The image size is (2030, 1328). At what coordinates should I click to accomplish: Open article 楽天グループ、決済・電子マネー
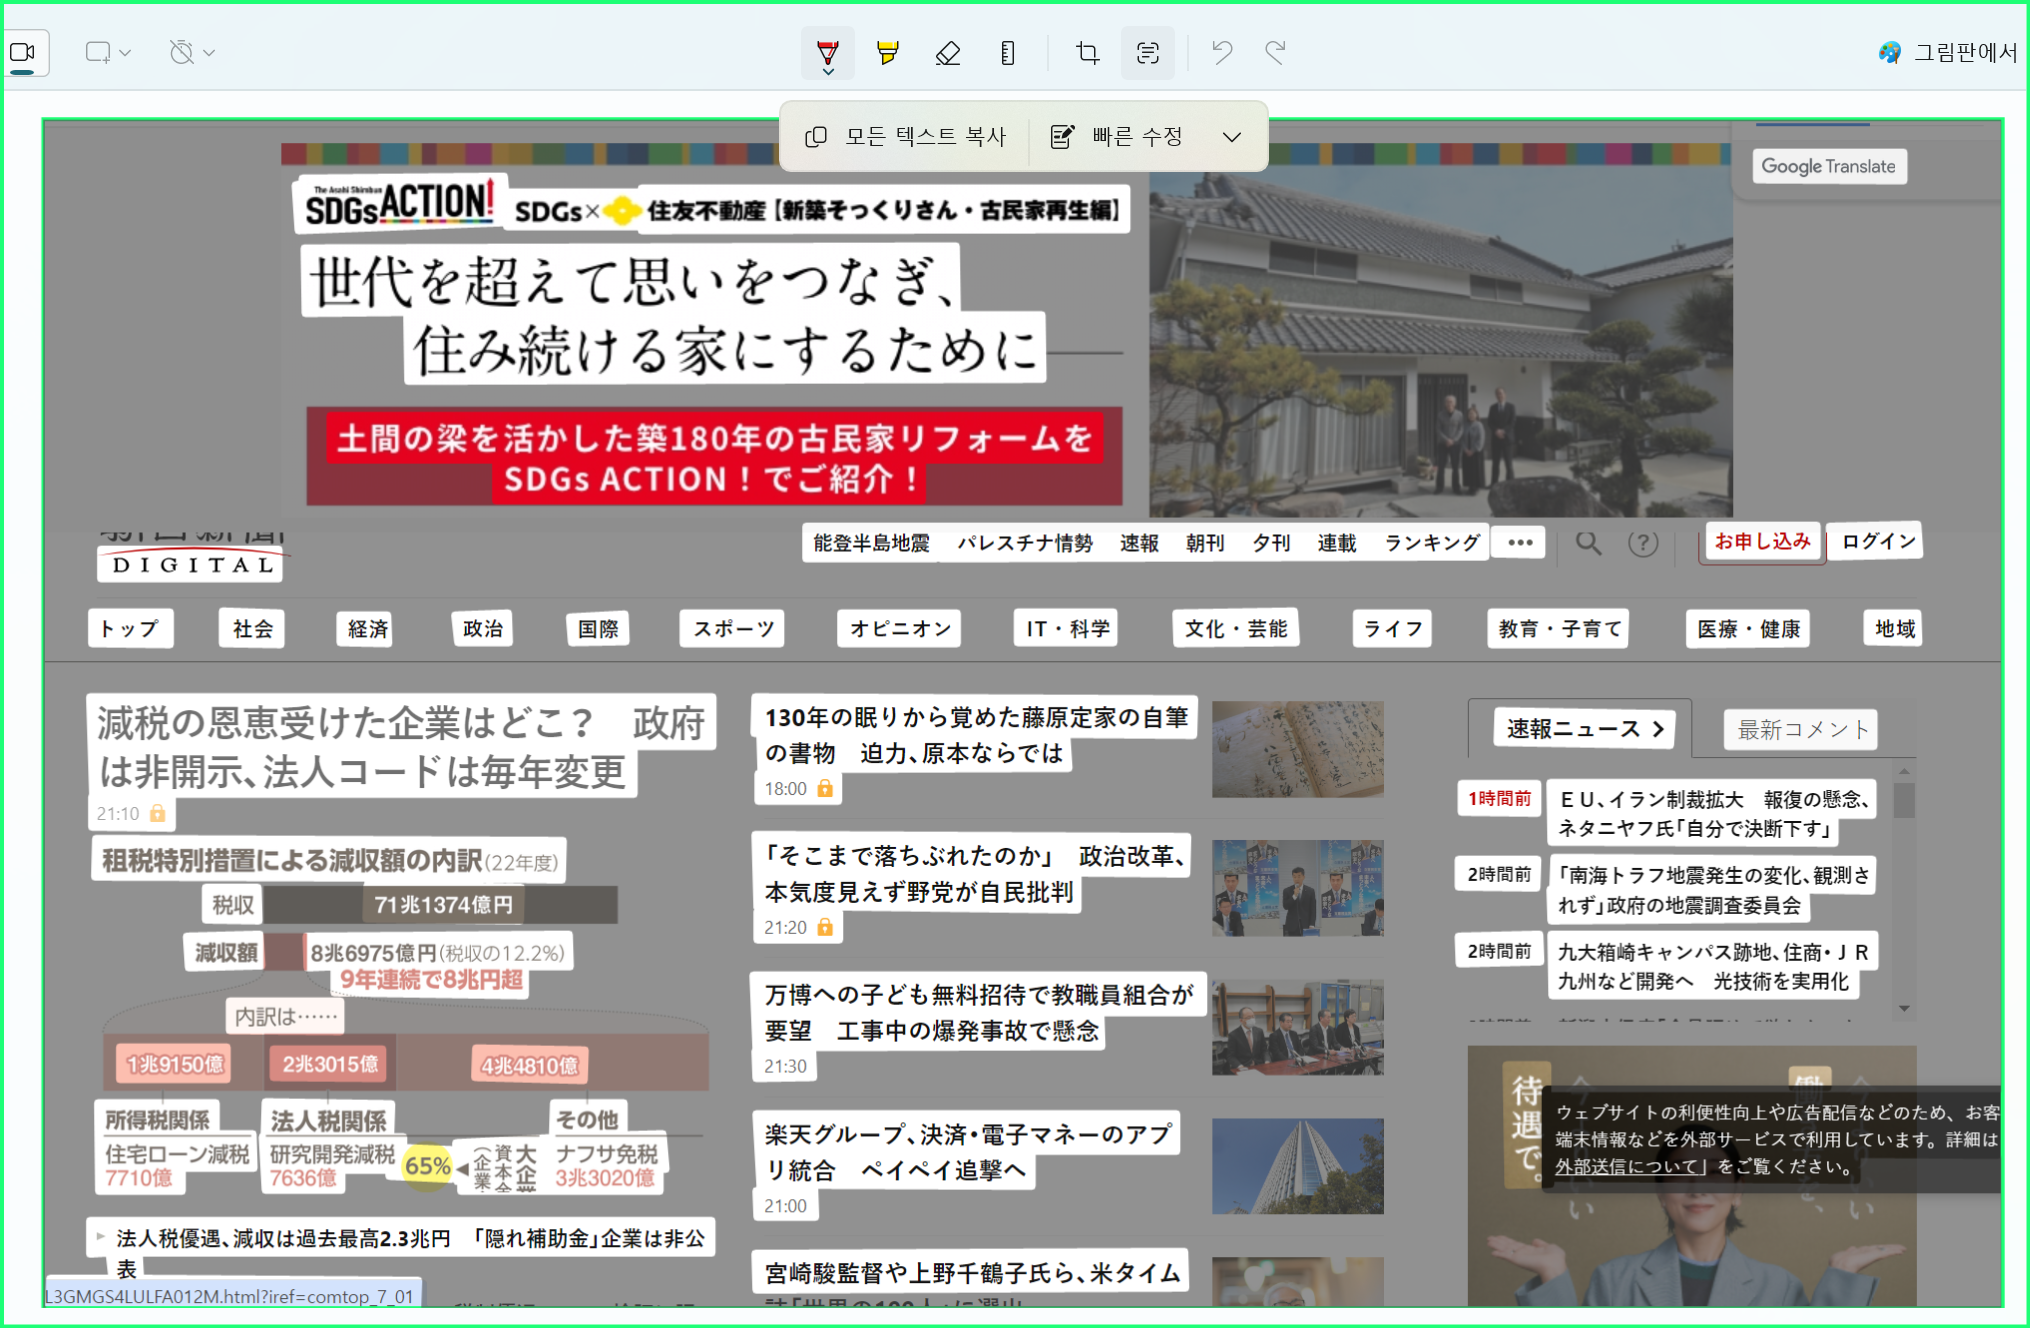(968, 1151)
